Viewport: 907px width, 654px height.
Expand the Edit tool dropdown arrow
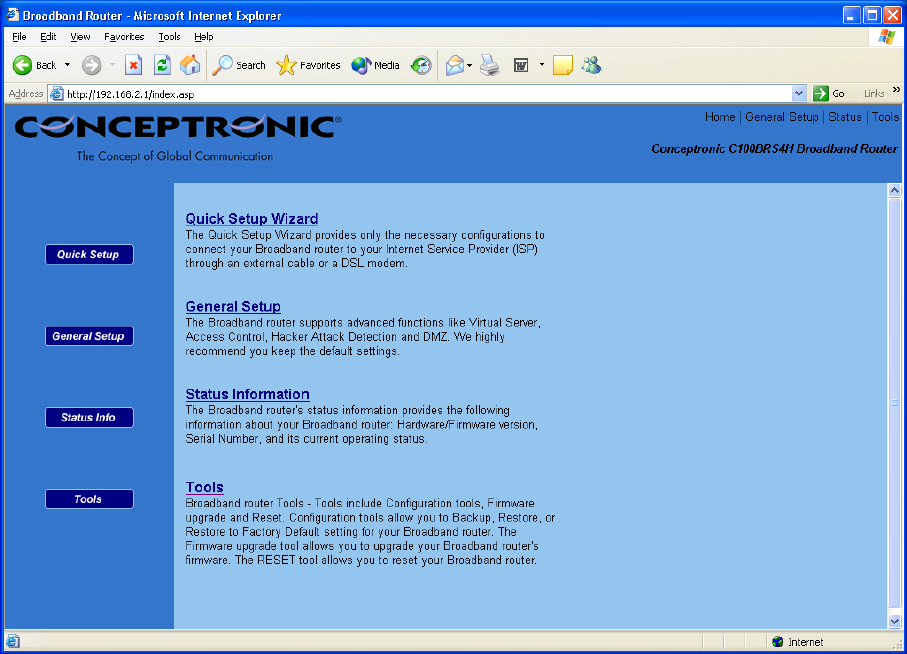click(541, 65)
